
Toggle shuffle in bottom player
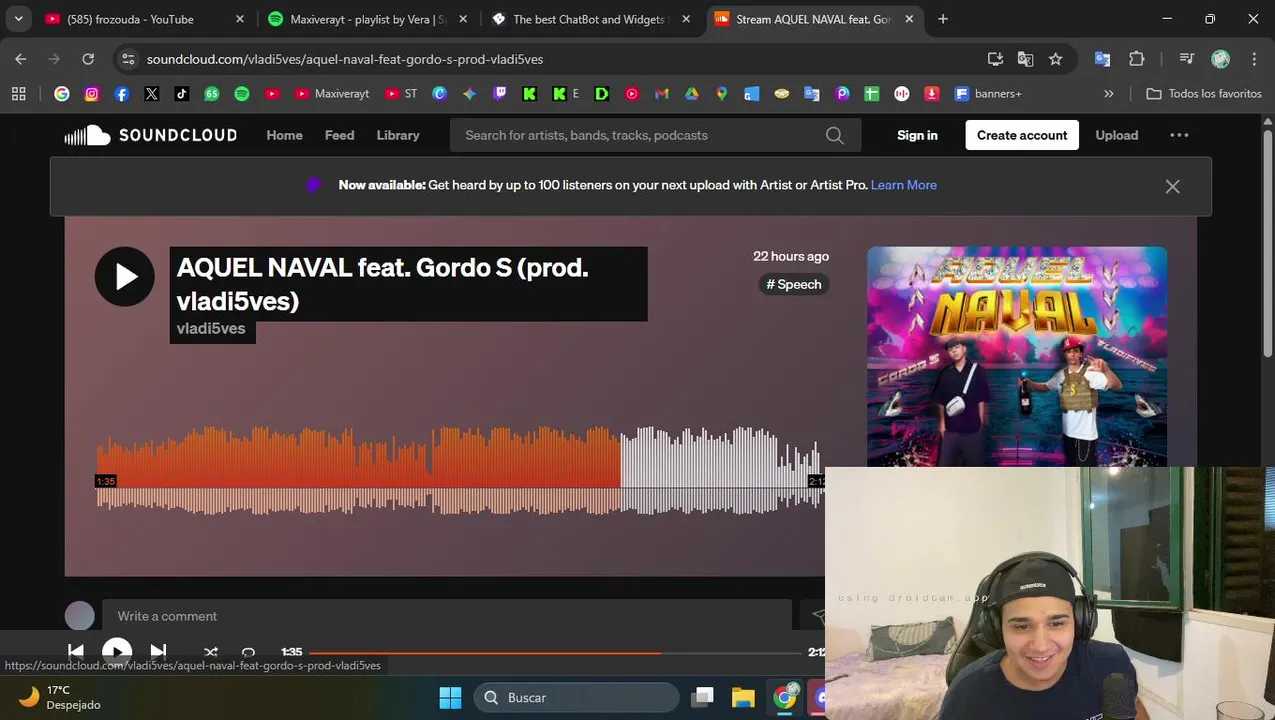[211, 652]
